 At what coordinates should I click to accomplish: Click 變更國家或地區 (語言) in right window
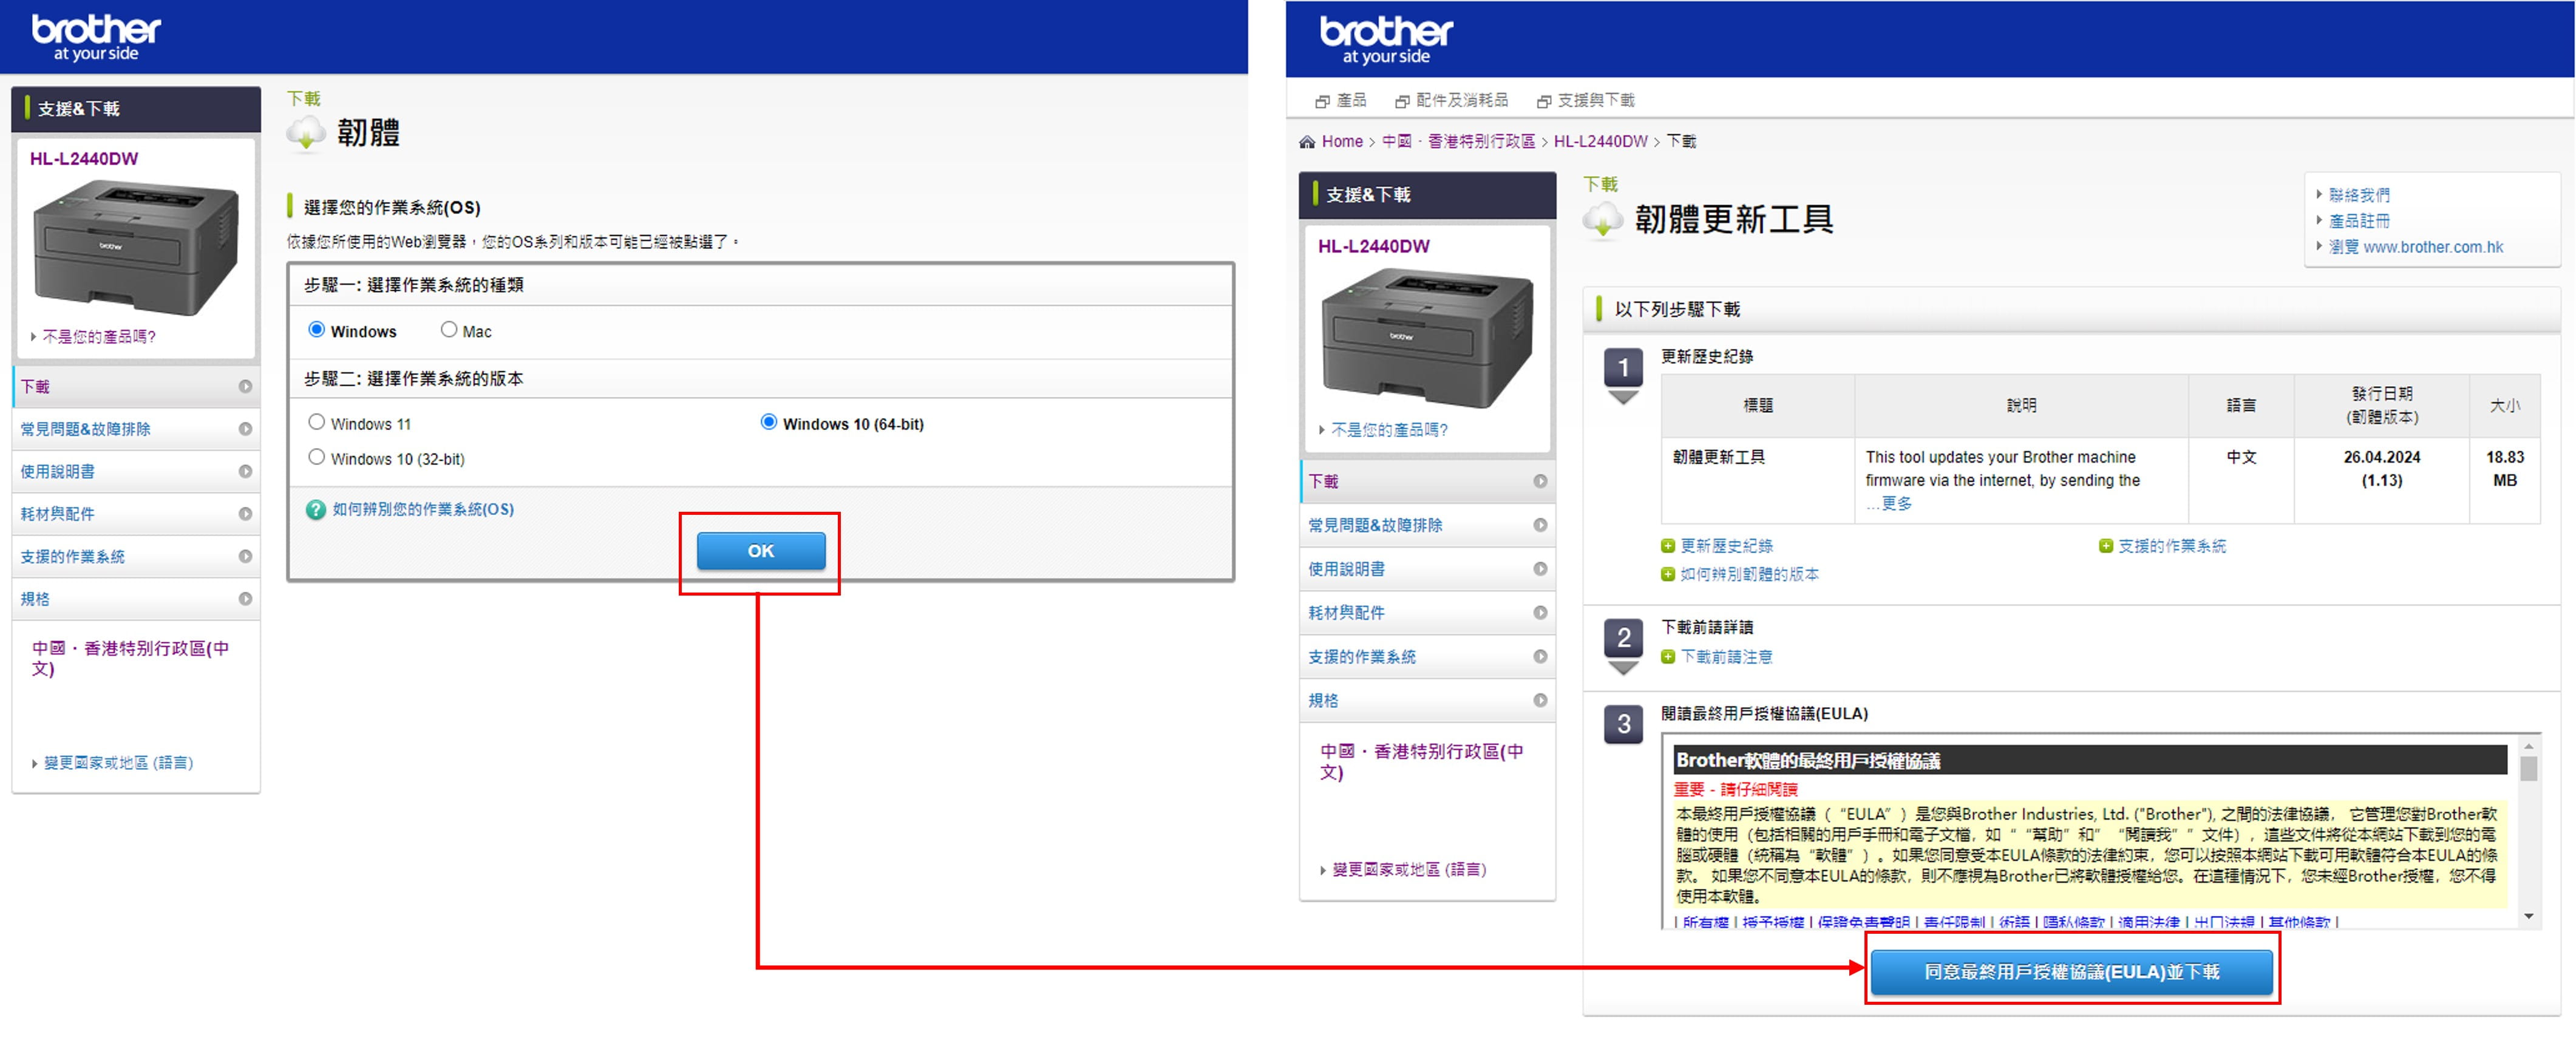(x=1409, y=870)
